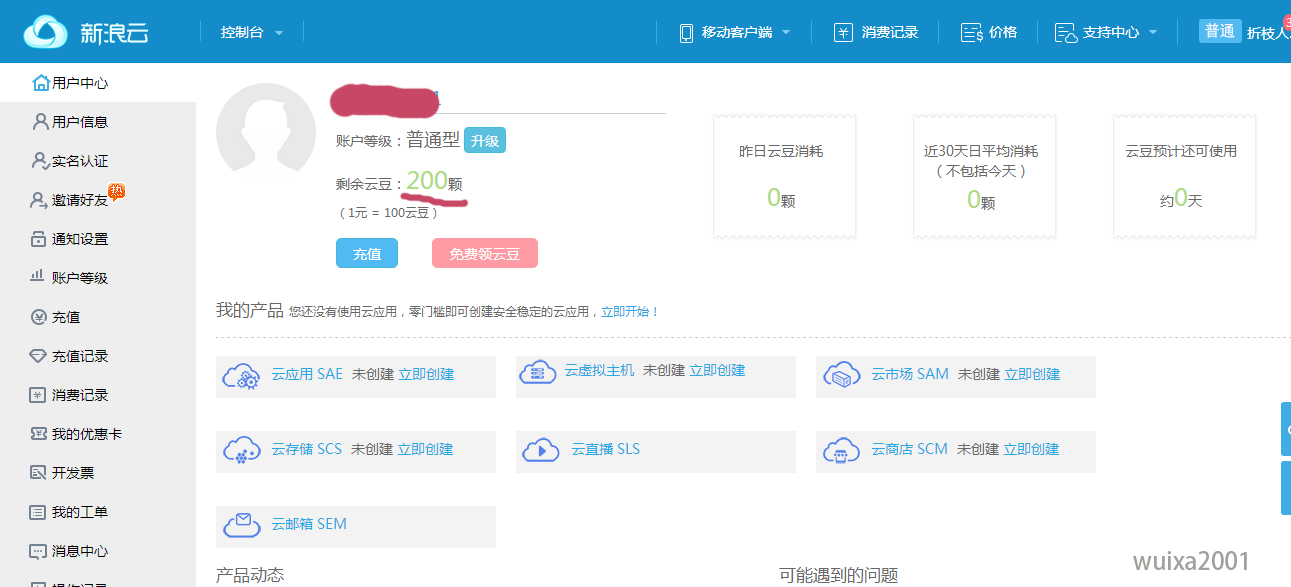Click the 支持中心 cloud chat icon
1291x587 pixels.
[1065, 33]
